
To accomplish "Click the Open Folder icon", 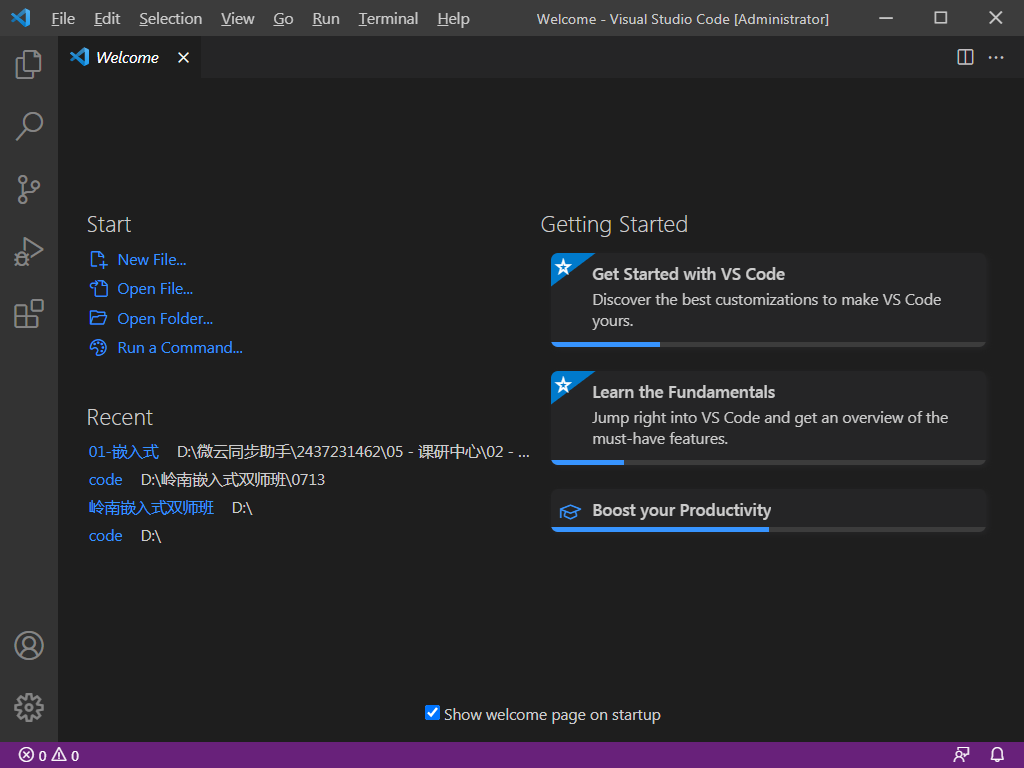I will tap(98, 318).
